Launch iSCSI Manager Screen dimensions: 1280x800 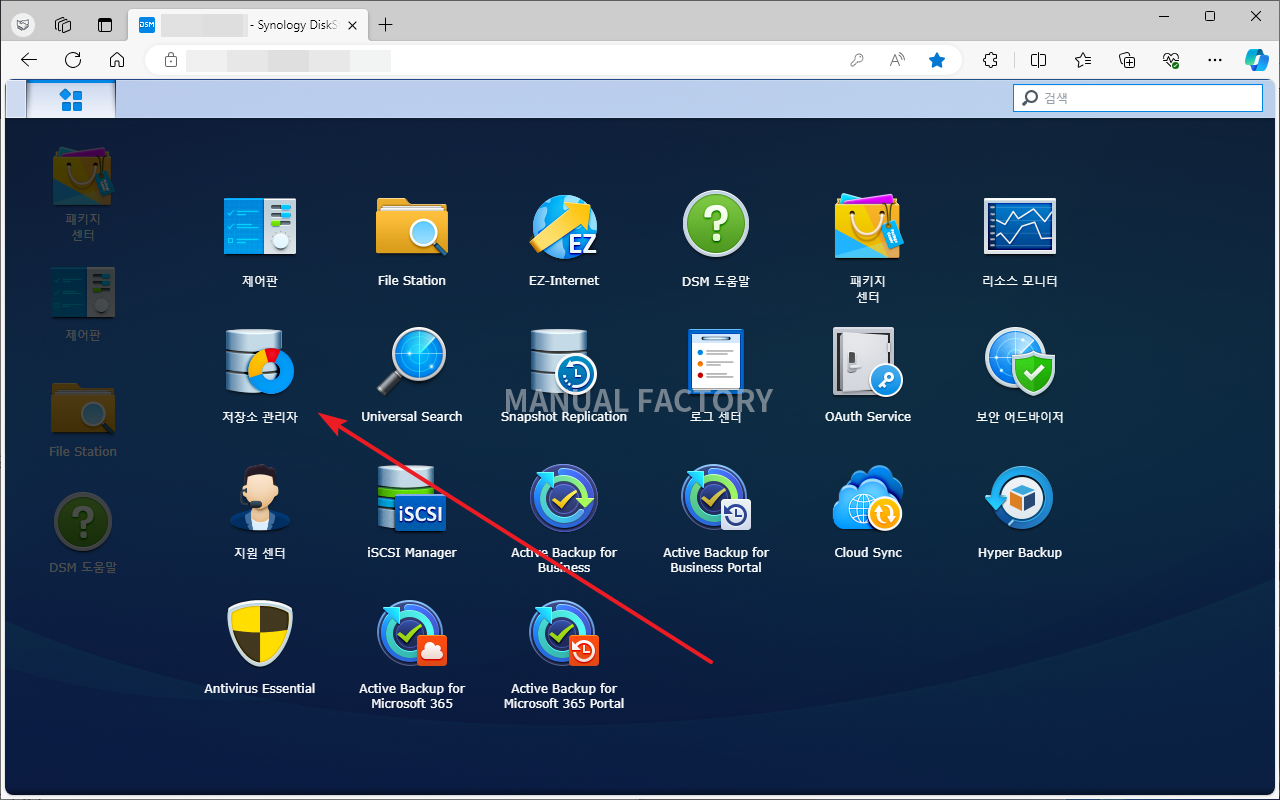(412, 497)
